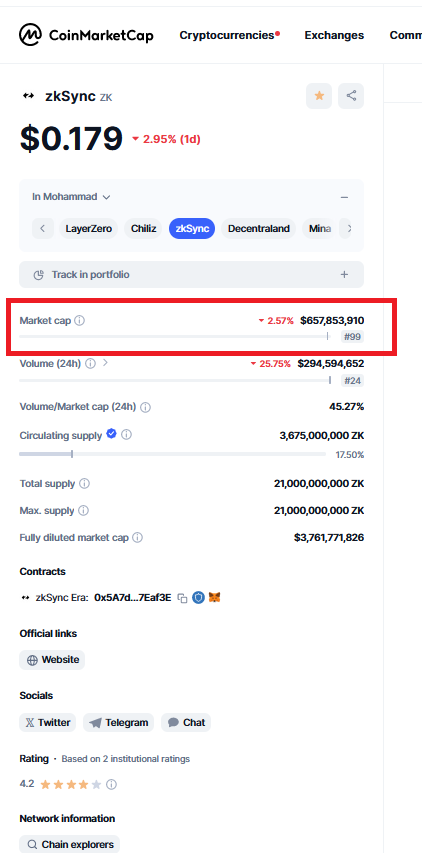This screenshot has height=853, width=422.
Task: Click the 0x5A7d...7Eaf3E contract address
Action: [x=133, y=597]
